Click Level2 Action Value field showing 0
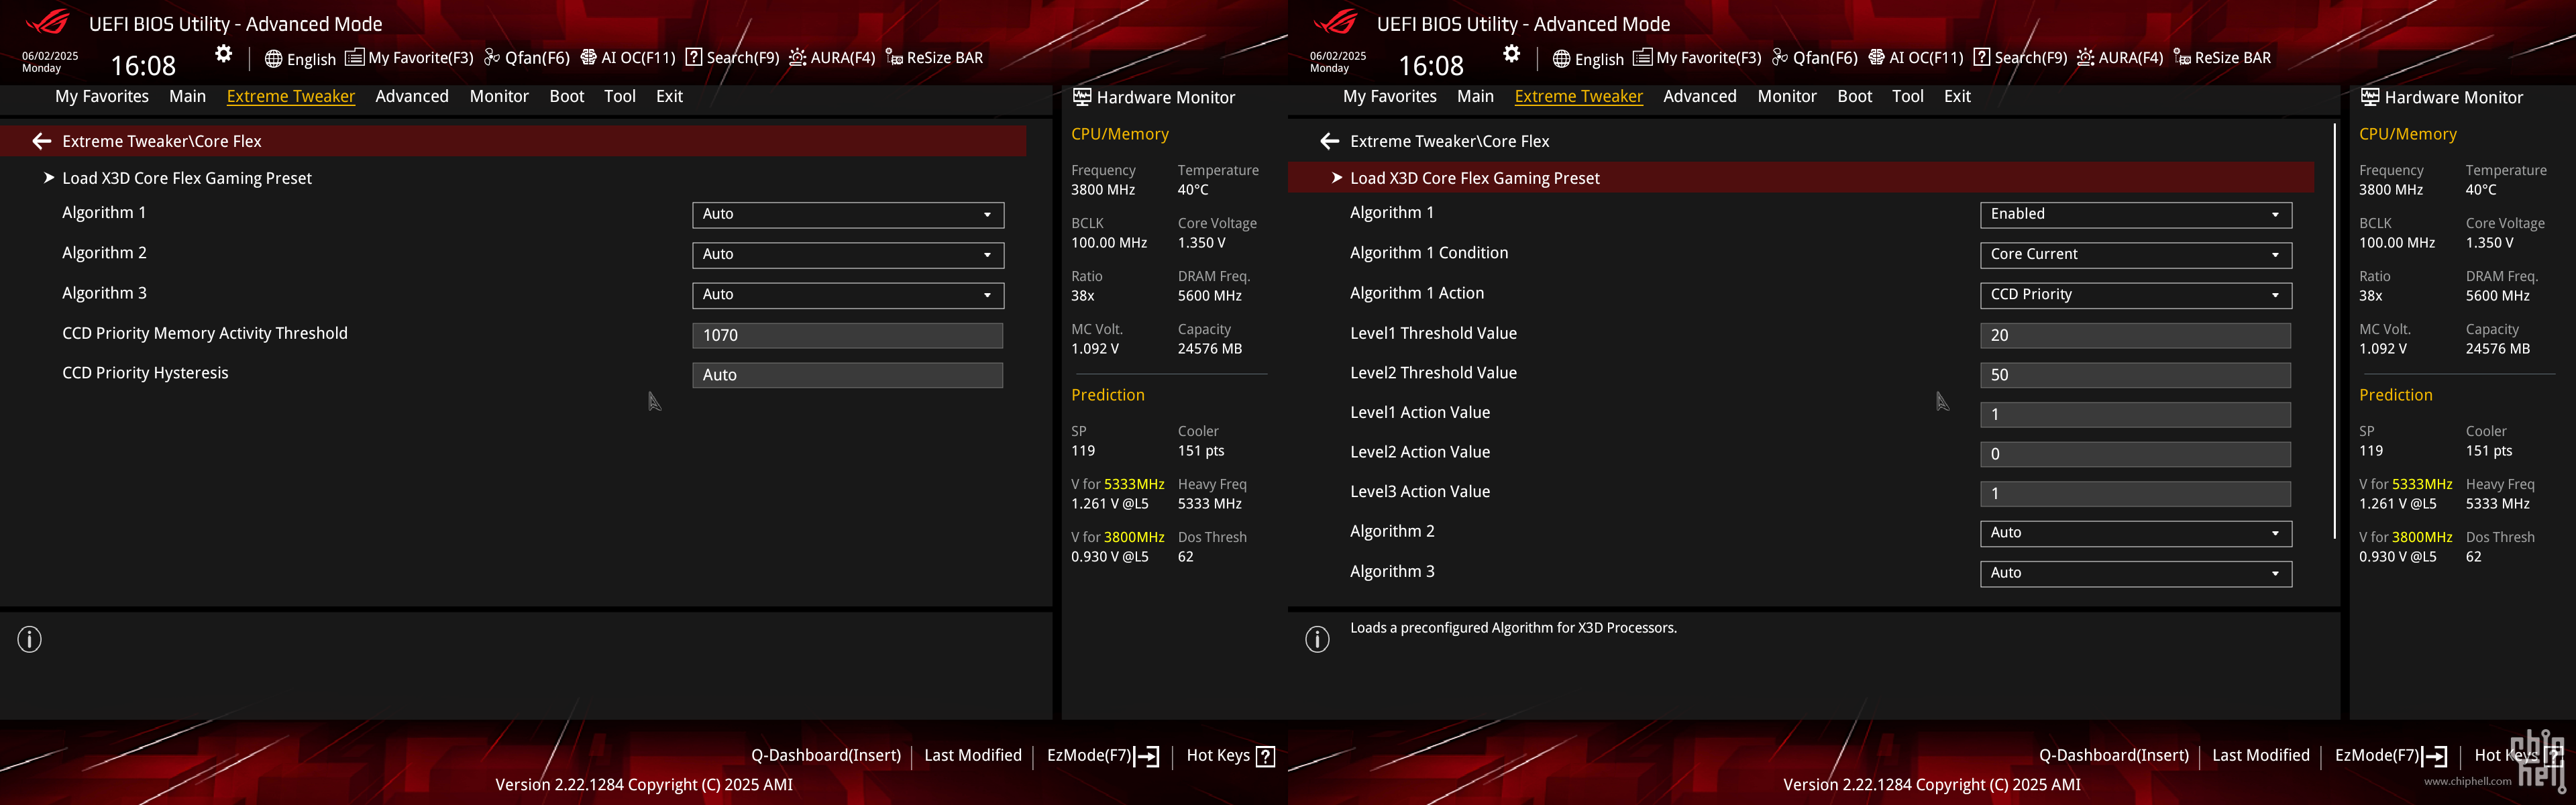The width and height of the screenshot is (2576, 805). click(x=2135, y=454)
